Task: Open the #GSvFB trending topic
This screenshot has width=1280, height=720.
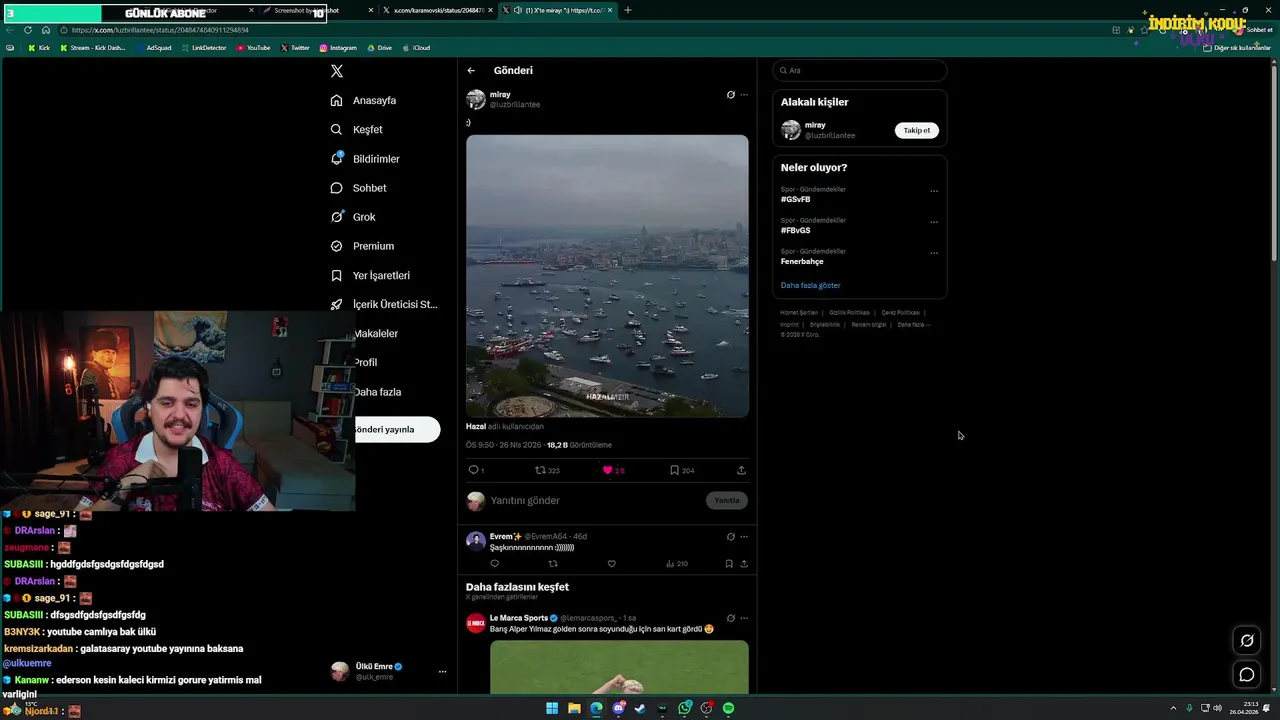Action: (796, 199)
